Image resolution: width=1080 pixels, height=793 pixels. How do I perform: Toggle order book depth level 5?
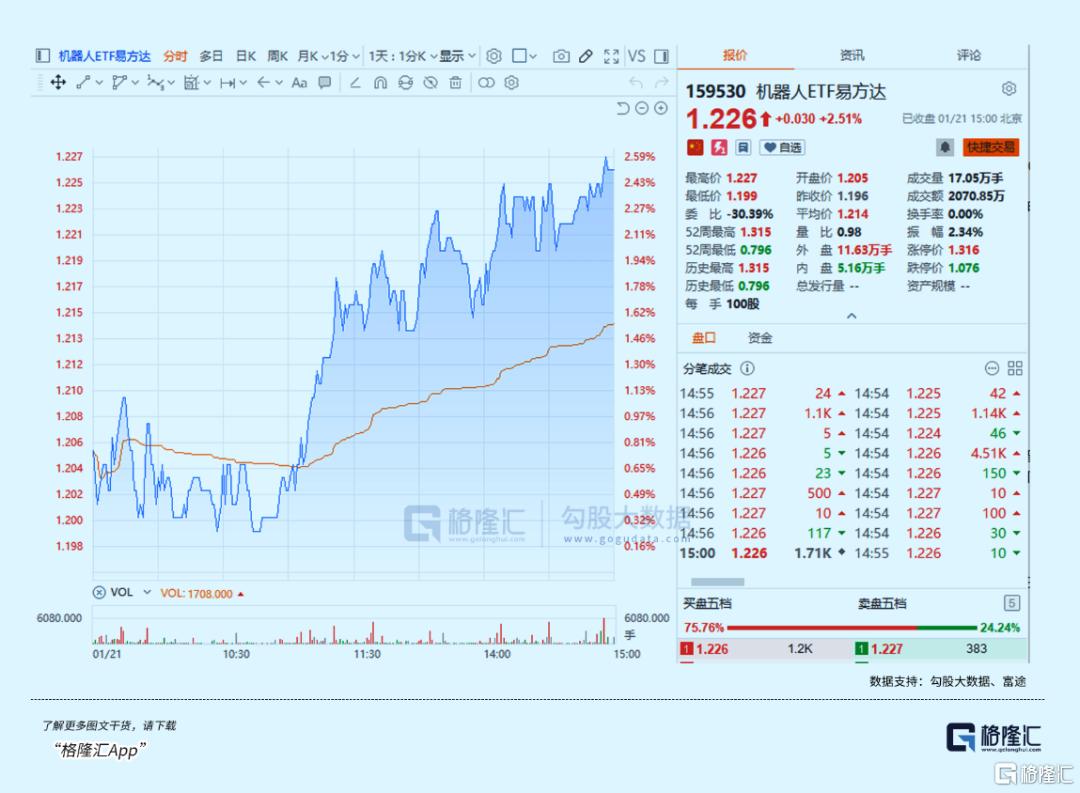point(1012,604)
